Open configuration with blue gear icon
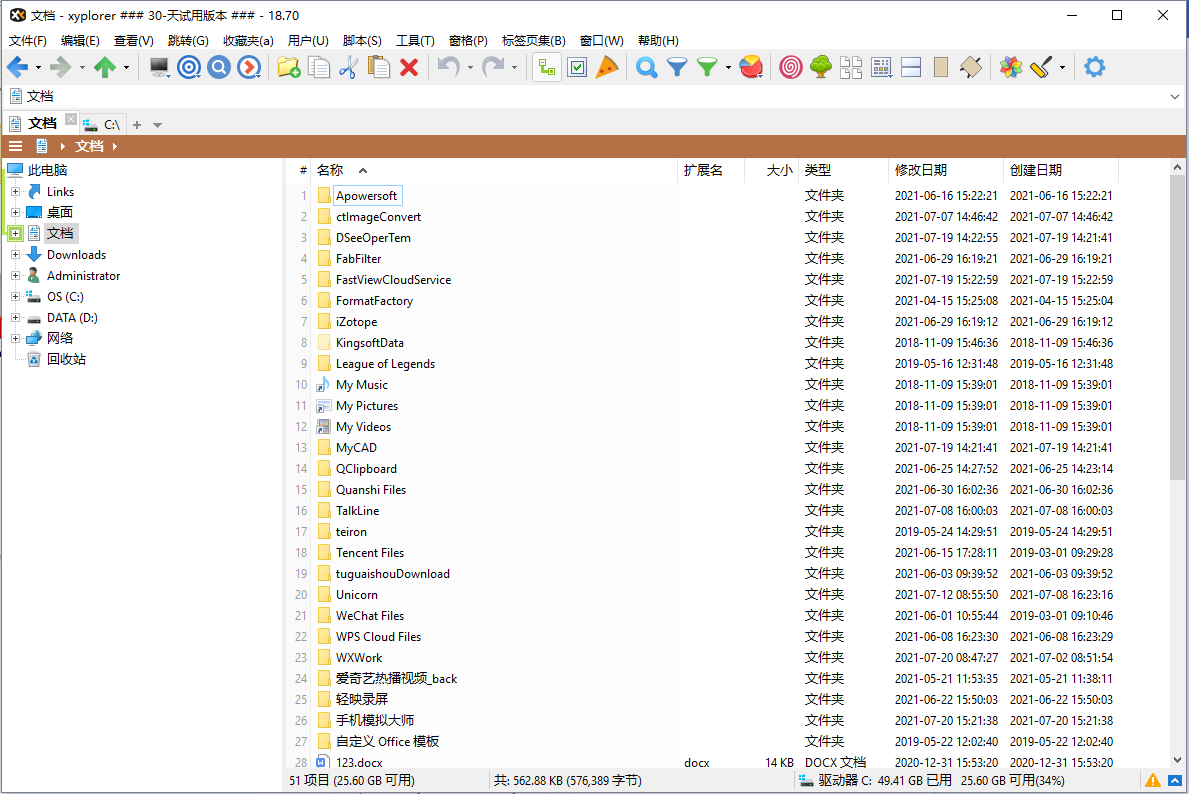Image resolution: width=1189 pixels, height=794 pixels. click(x=1094, y=67)
